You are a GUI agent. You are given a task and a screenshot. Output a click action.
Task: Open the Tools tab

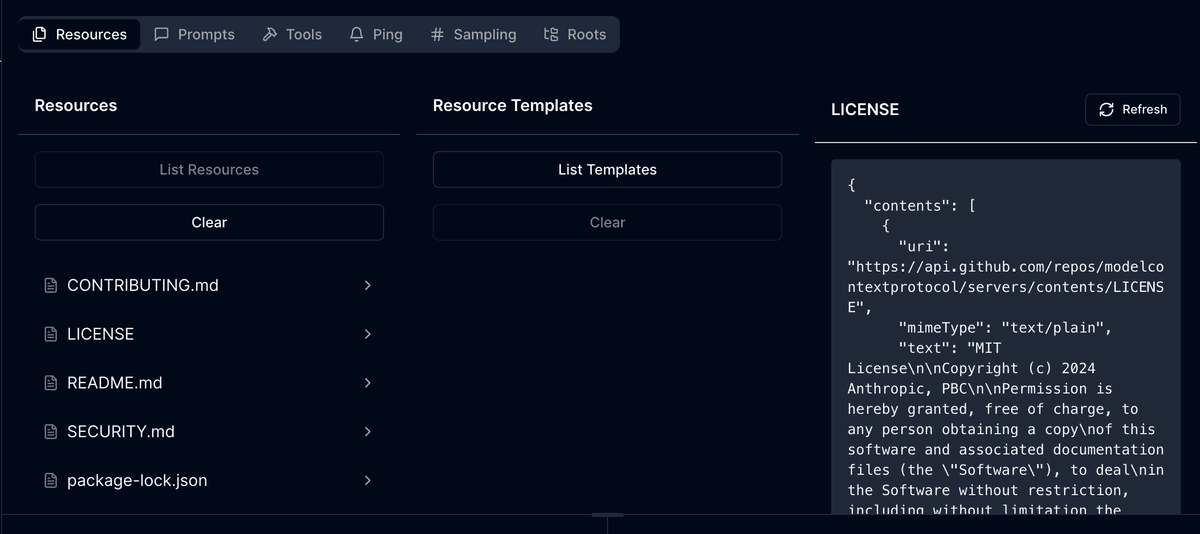(292, 34)
